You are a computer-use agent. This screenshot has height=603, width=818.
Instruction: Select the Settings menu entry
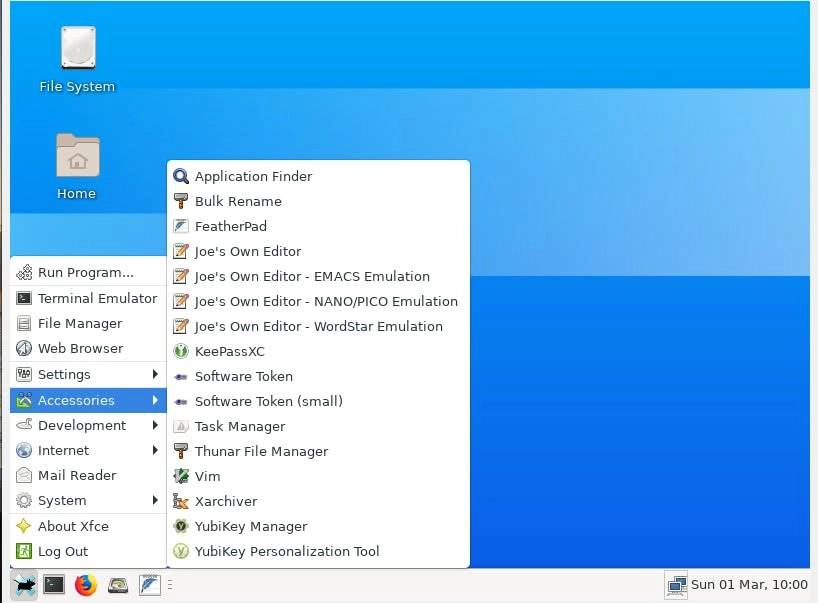pos(88,374)
